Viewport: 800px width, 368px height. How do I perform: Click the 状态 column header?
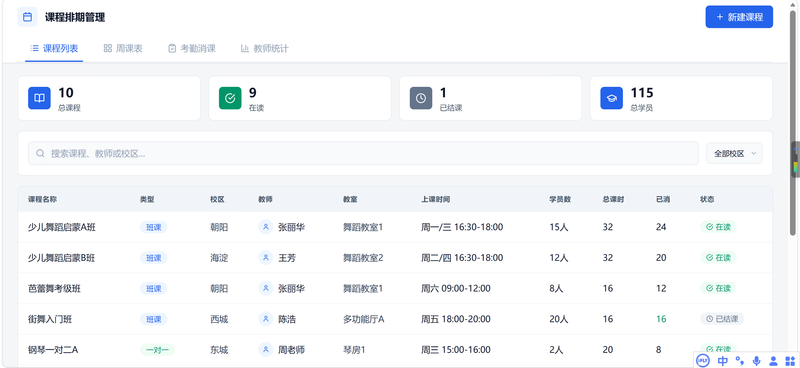[x=707, y=200]
